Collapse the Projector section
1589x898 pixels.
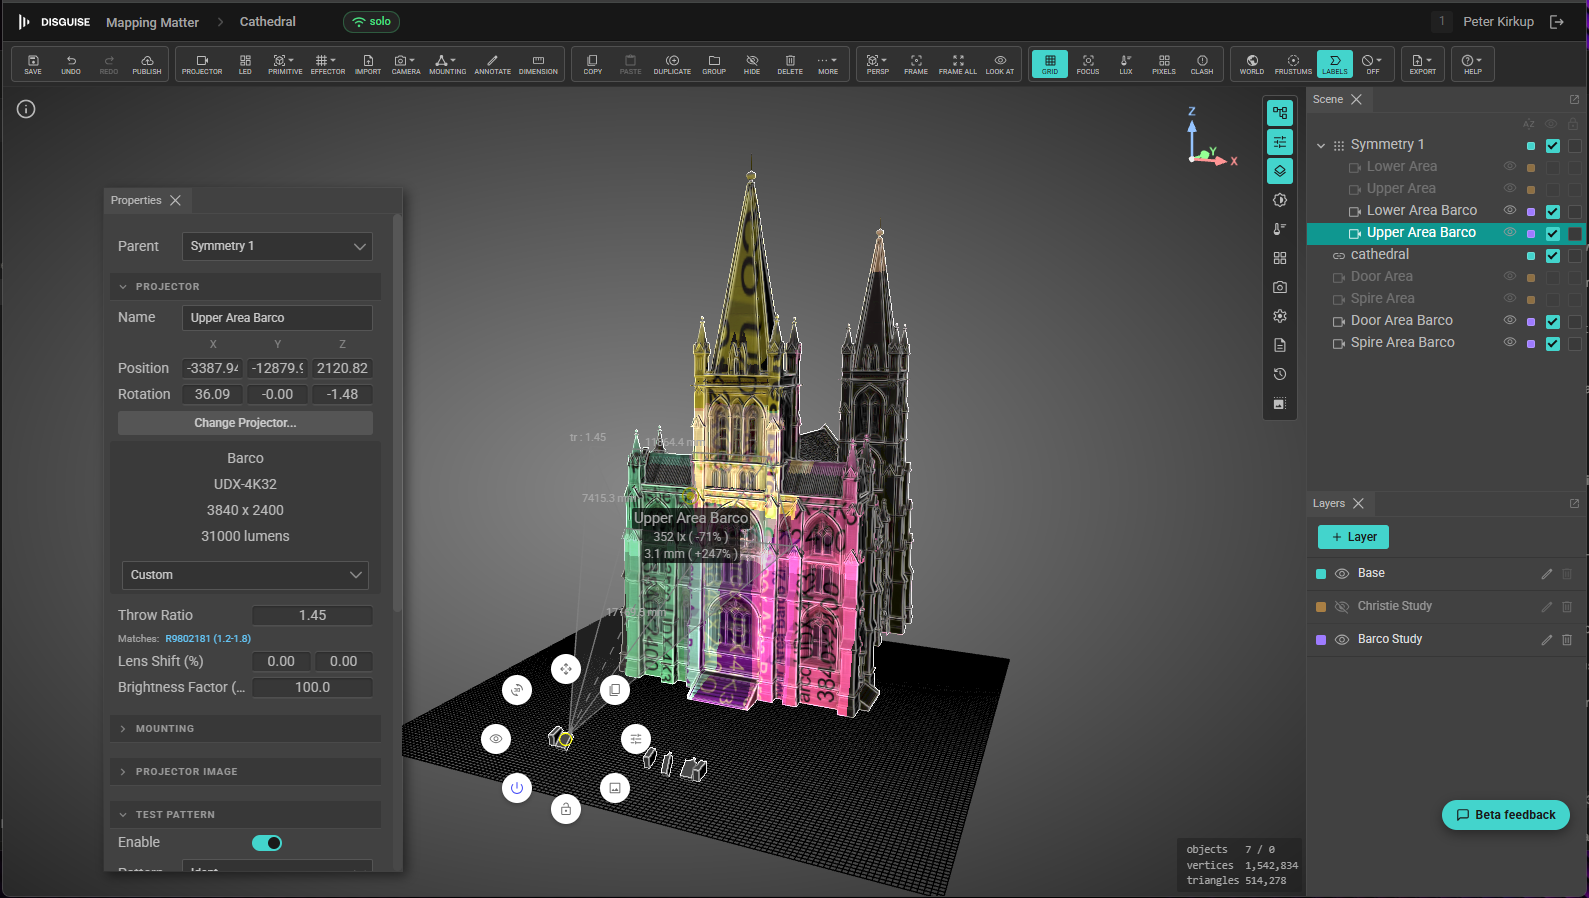[x=245, y=287]
